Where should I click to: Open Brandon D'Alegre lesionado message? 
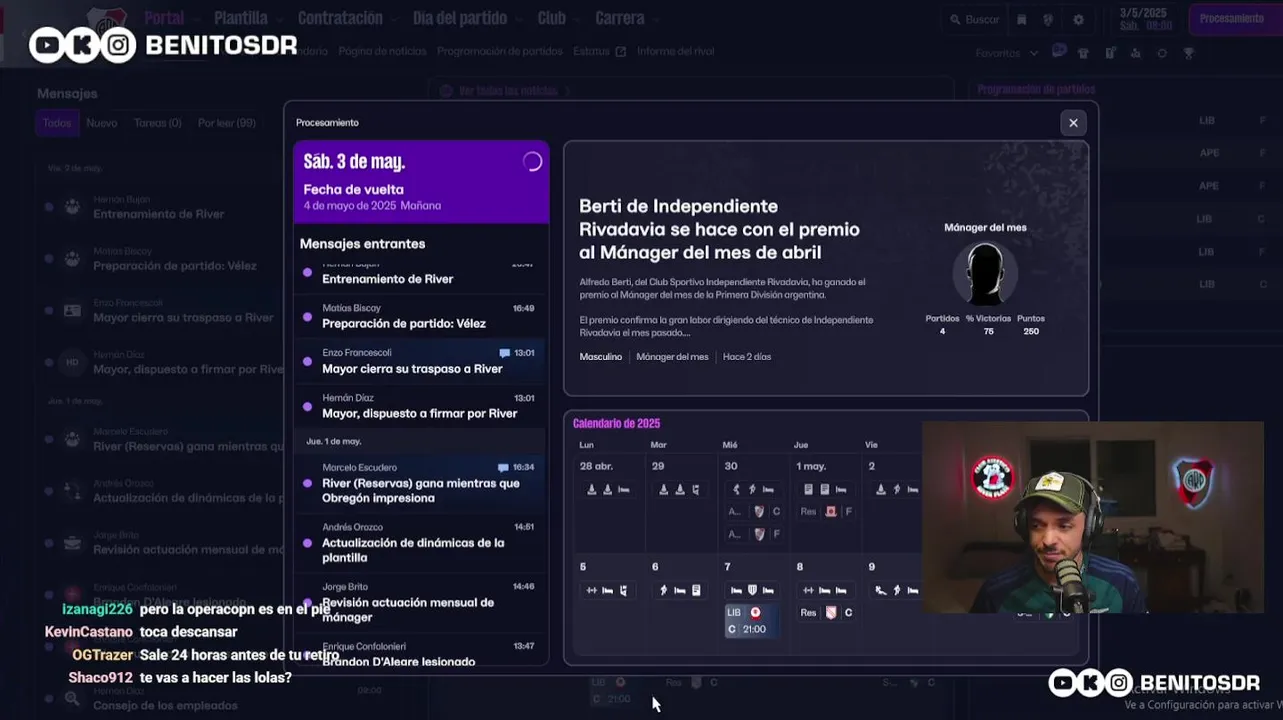(421, 654)
